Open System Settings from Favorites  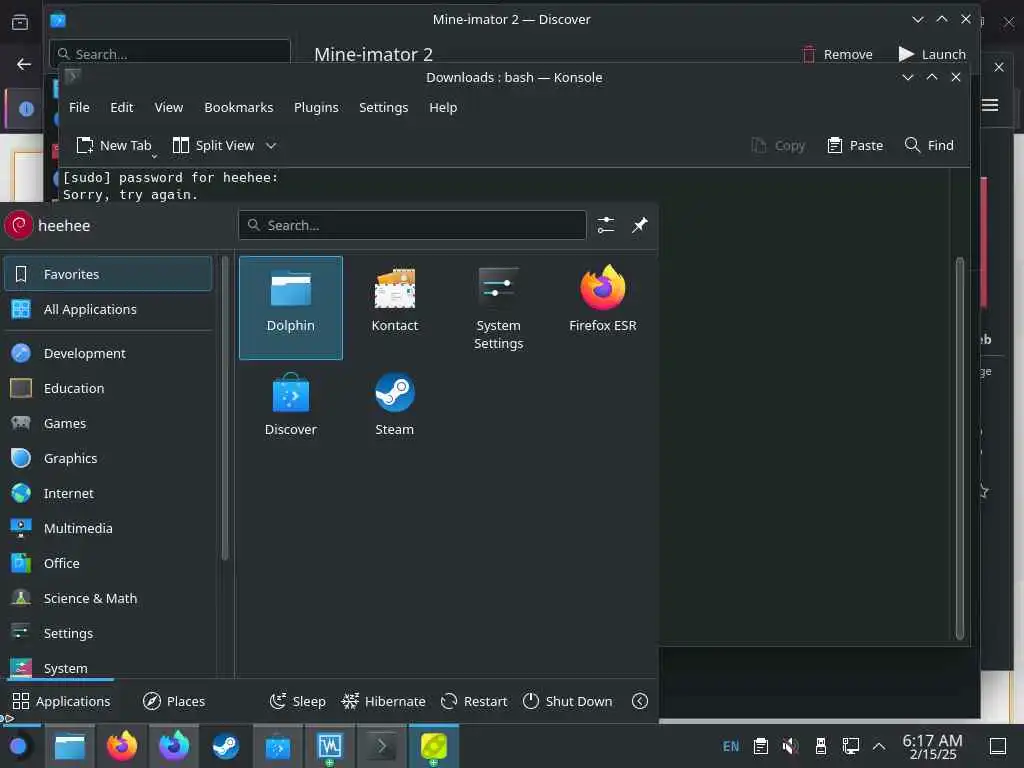pyautogui.click(x=498, y=308)
